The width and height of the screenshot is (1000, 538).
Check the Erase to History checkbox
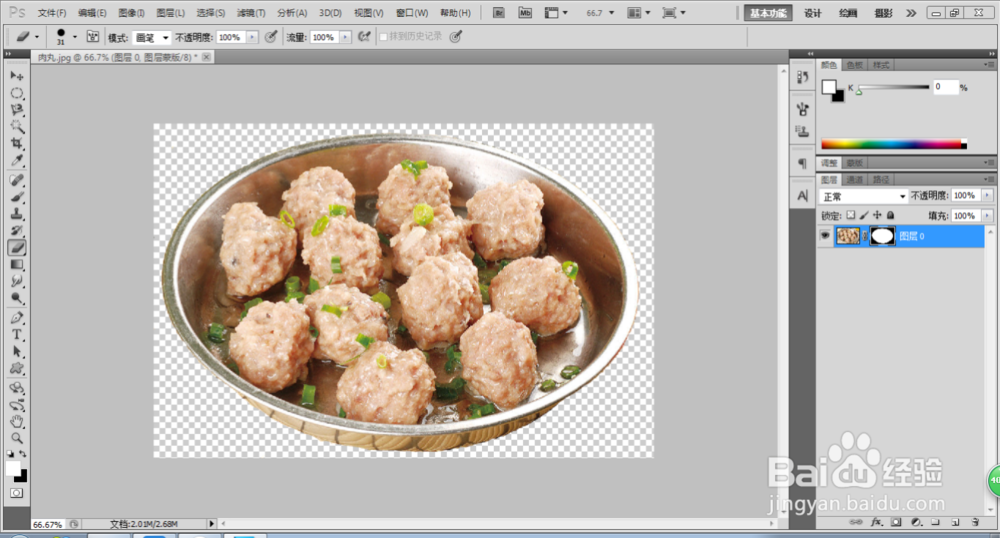(383, 37)
